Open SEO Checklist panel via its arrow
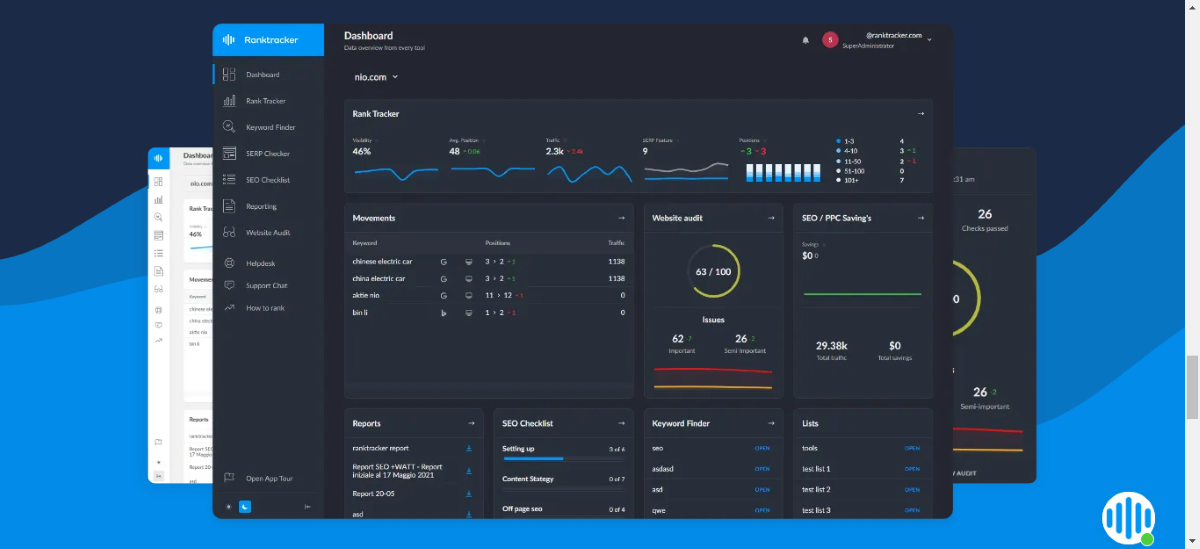 pyautogui.click(x=621, y=424)
